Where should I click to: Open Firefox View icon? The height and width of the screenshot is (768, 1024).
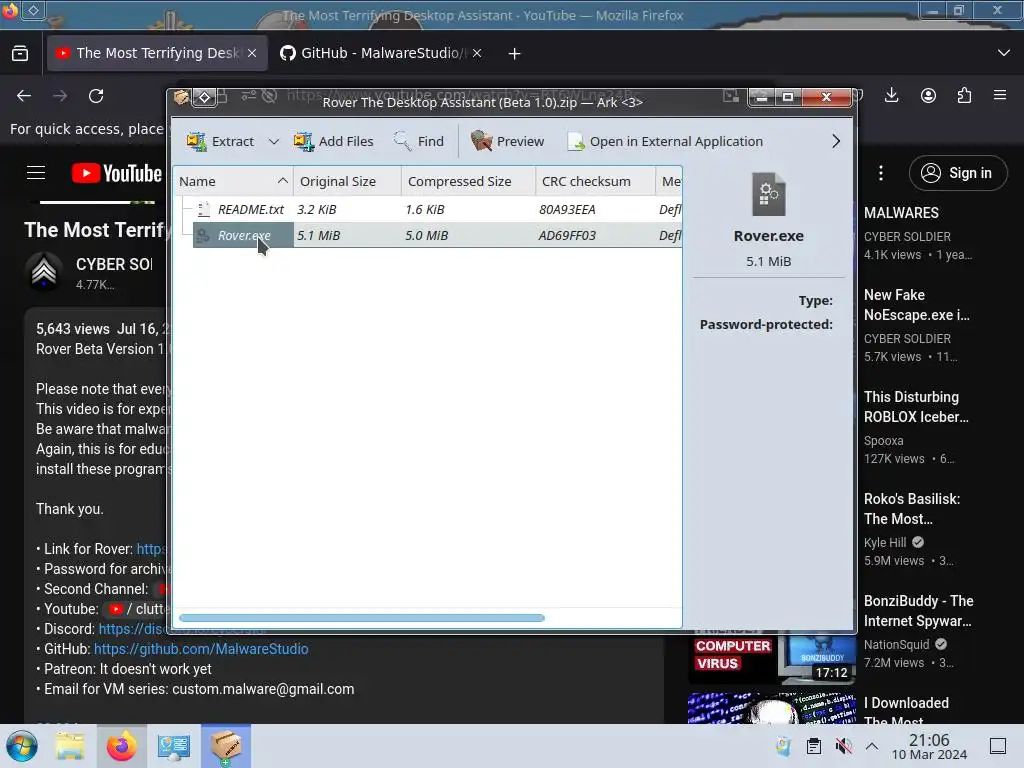[x=20, y=53]
